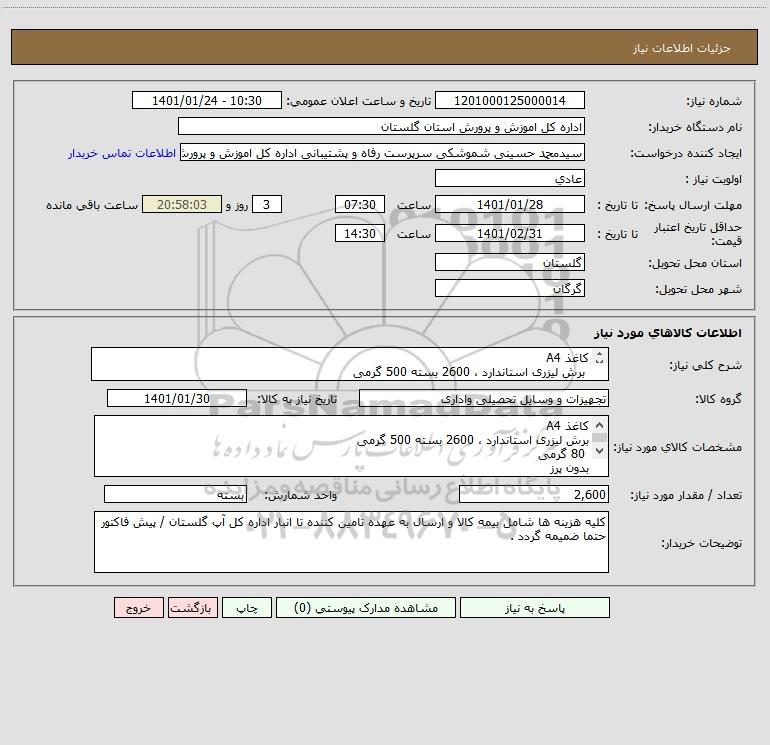Click the شهر محل تحویل label
Screen dimensions: 770x745
click(x=698, y=289)
